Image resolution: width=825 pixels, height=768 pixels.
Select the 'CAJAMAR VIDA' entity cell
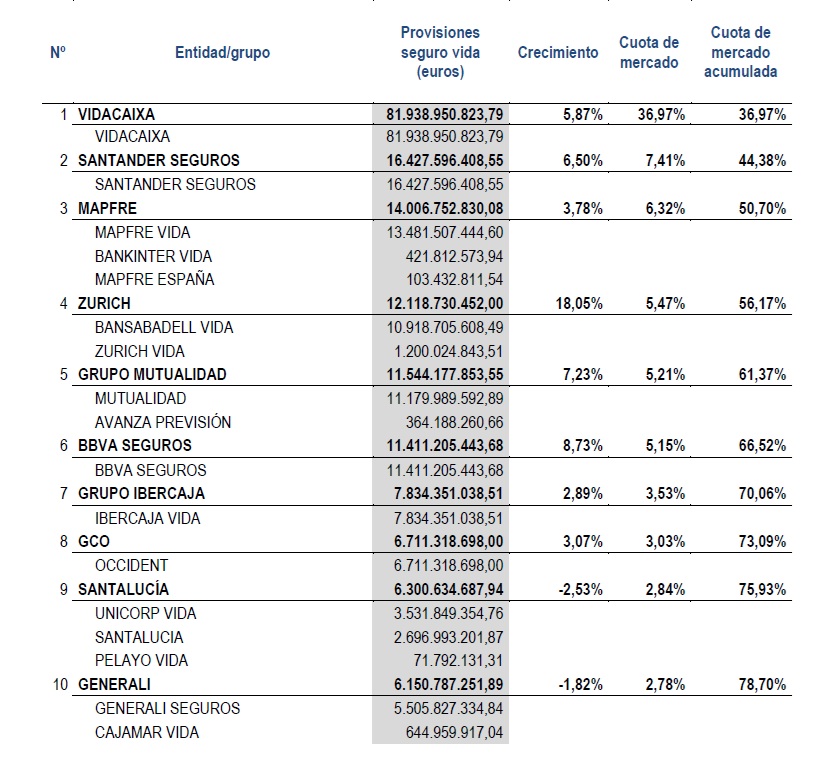click(x=147, y=732)
